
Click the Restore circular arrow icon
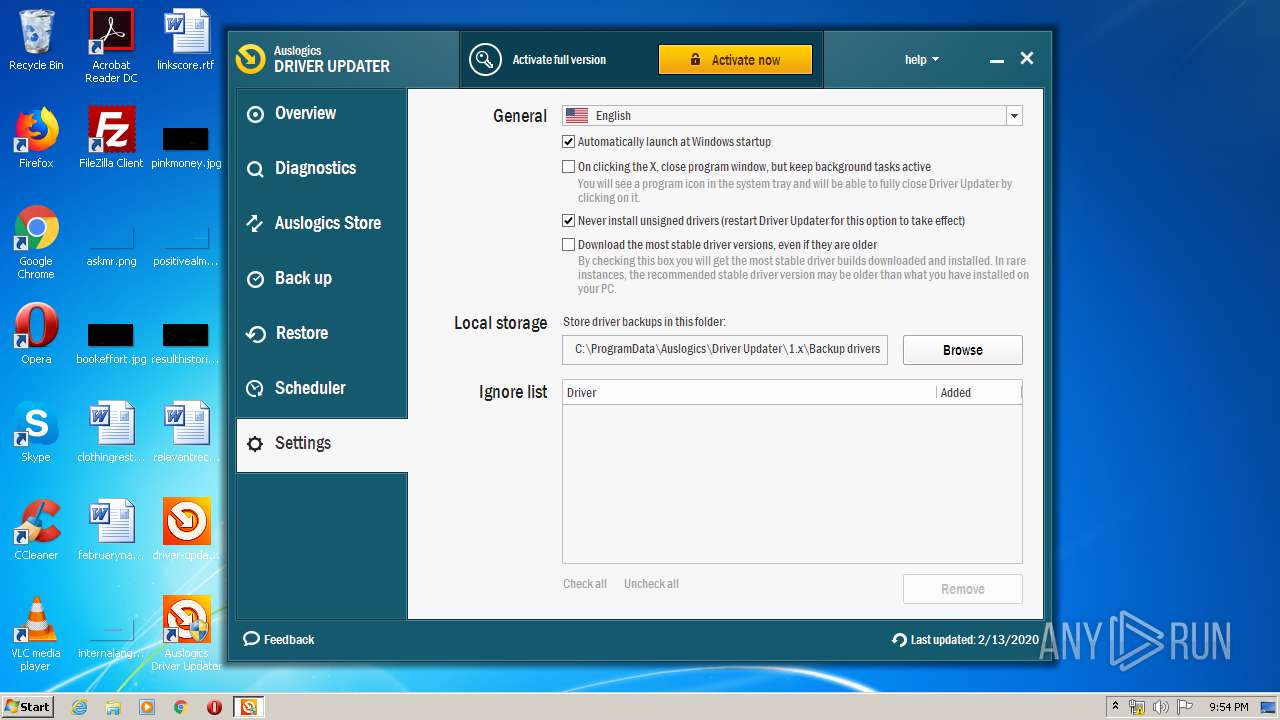(x=256, y=334)
